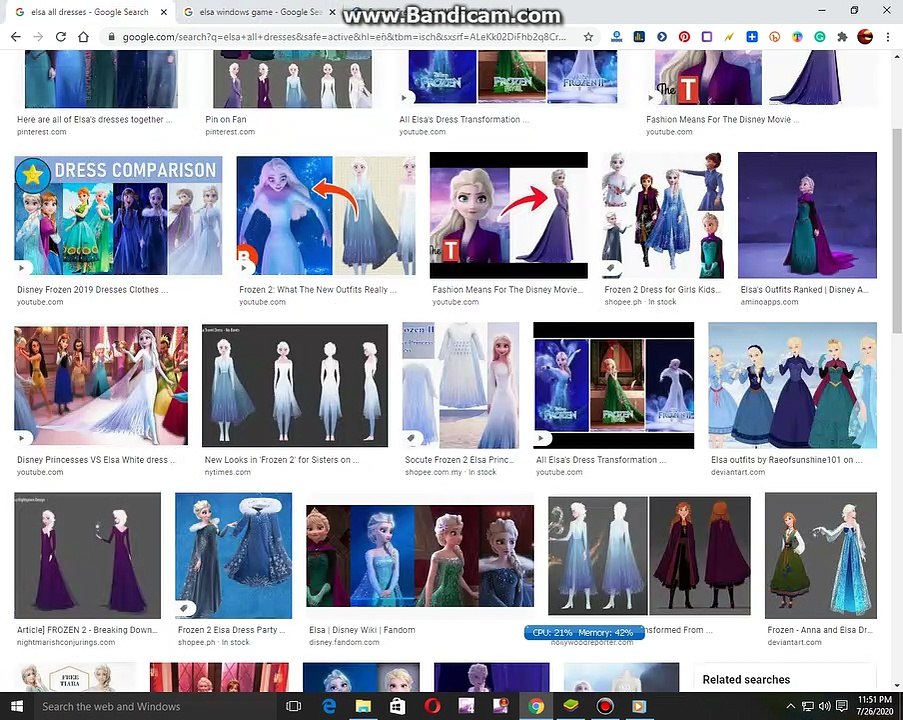Click the nytimes.com source link
The width and height of the screenshot is (903, 720).
click(x=227, y=472)
